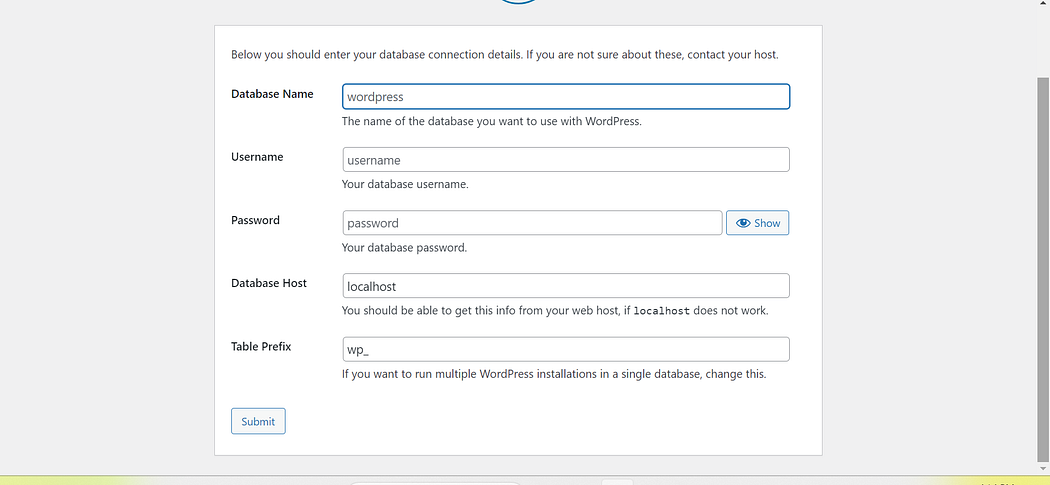Click the Table Prefix label

click(261, 346)
